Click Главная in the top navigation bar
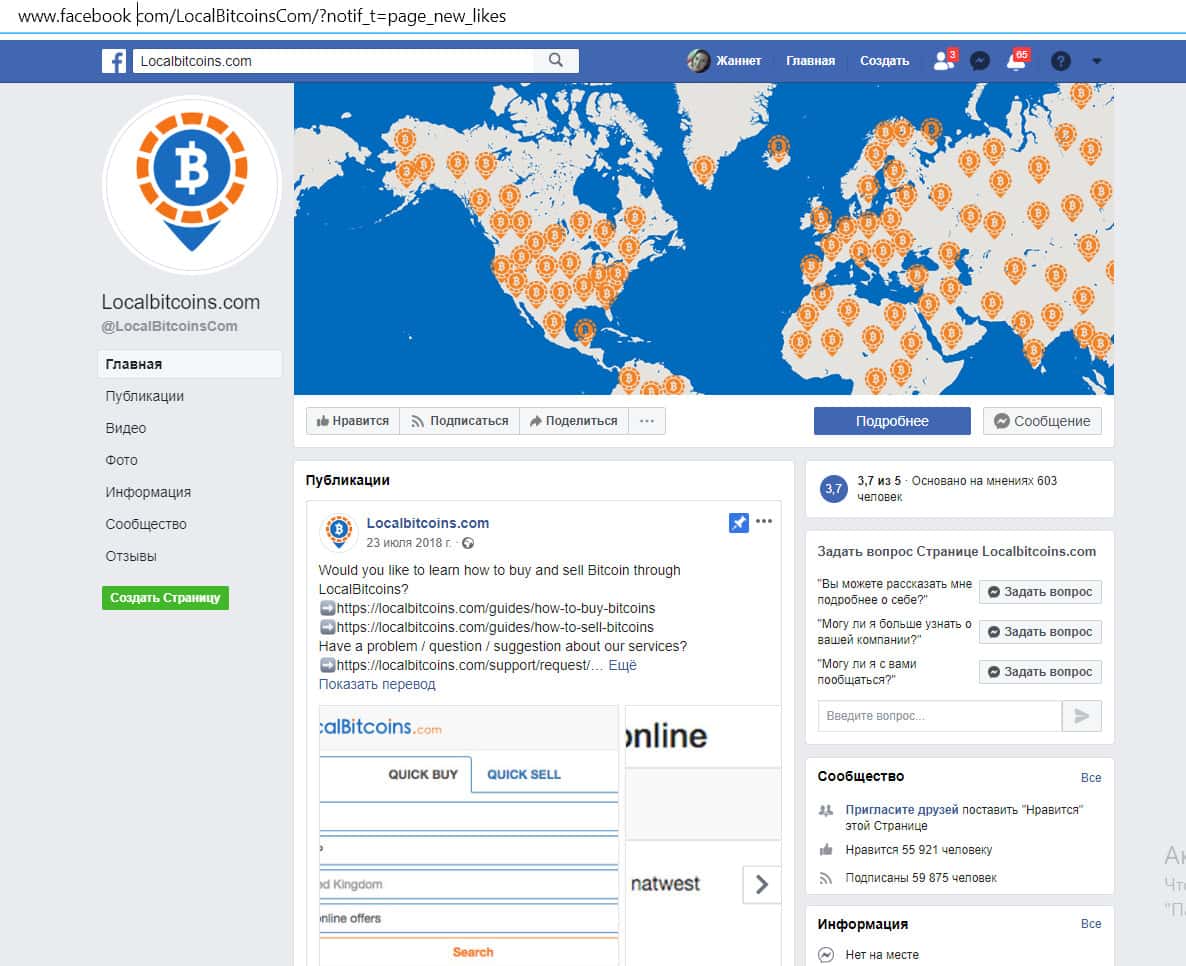1186x966 pixels. click(810, 61)
